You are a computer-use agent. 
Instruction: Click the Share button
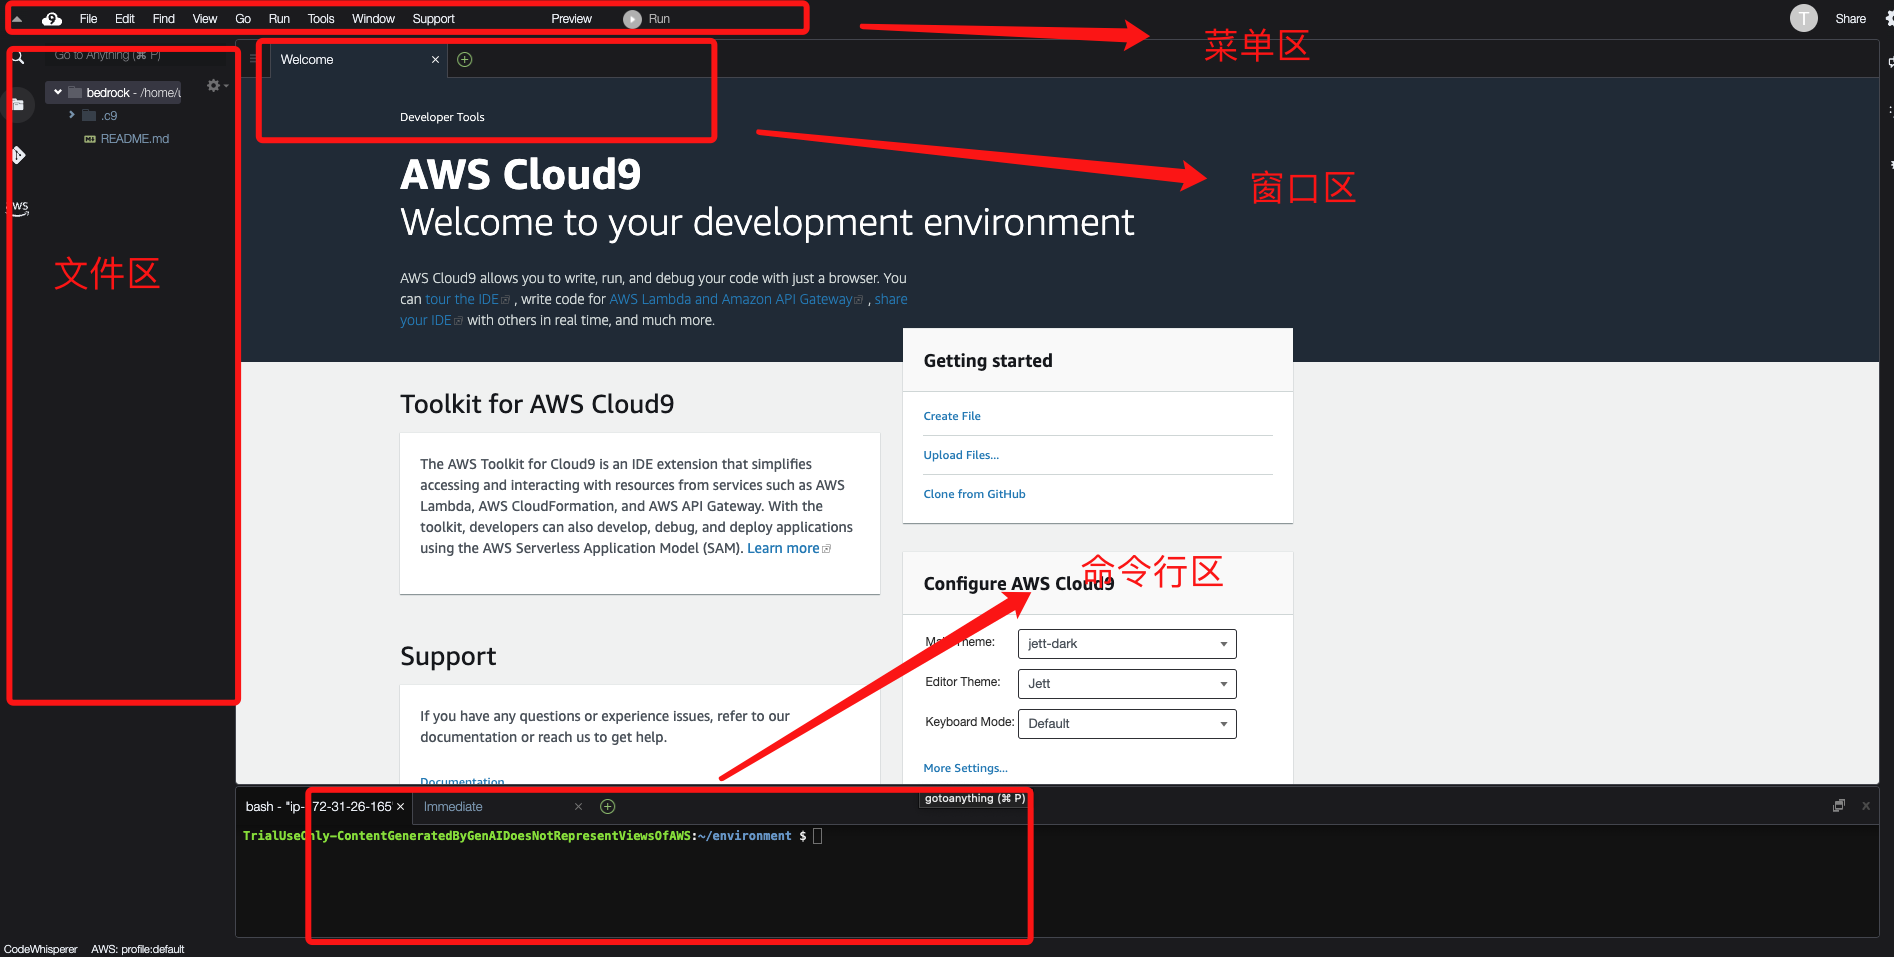point(1851,19)
